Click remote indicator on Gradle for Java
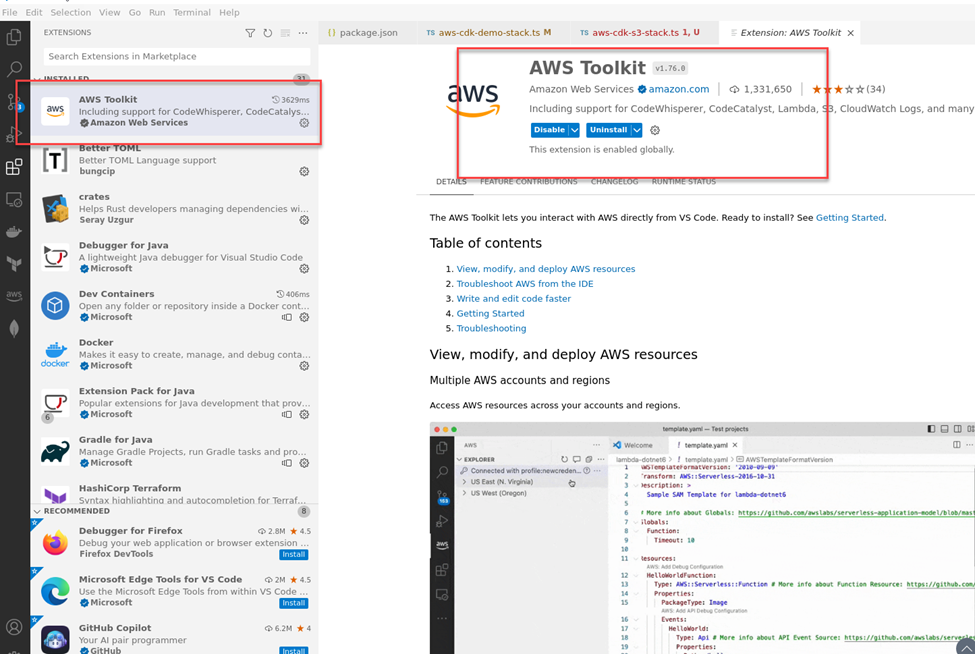 point(287,463)
